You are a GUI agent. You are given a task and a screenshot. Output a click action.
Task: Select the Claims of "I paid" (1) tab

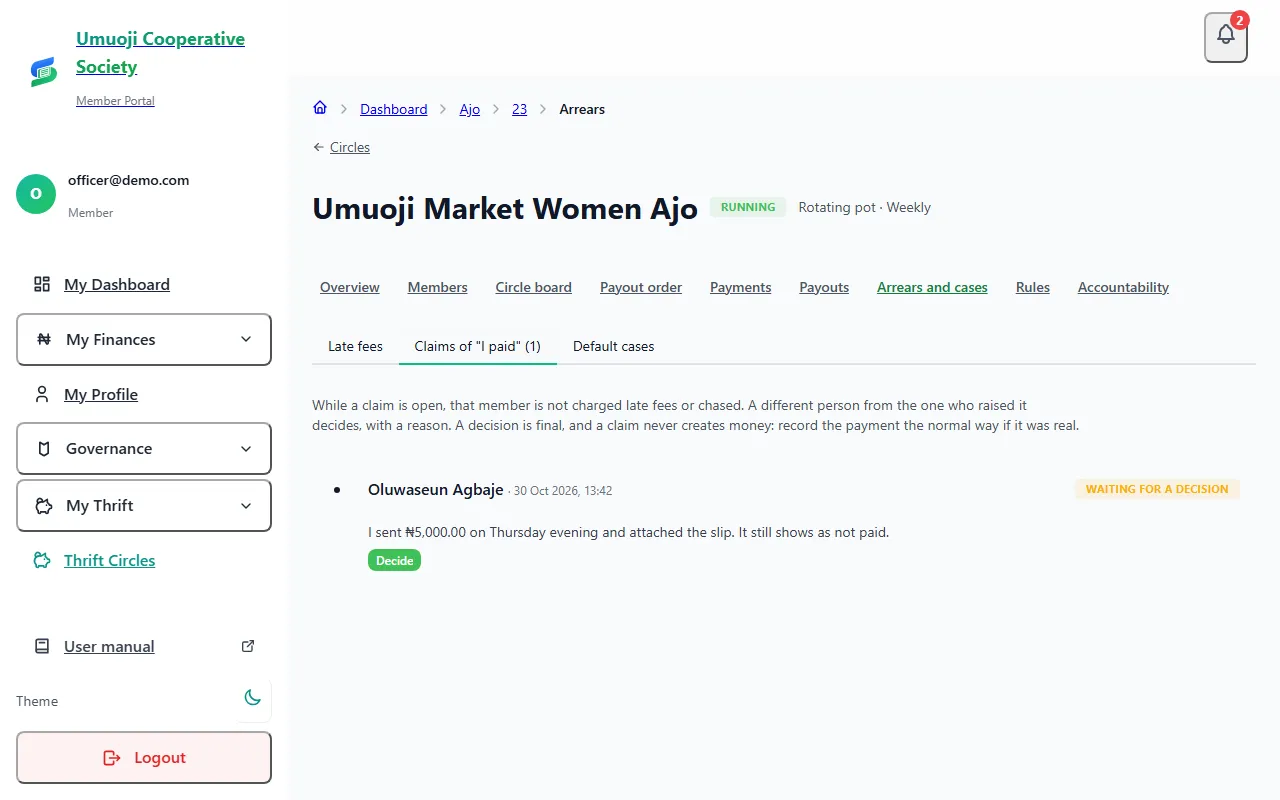[478, 346]
